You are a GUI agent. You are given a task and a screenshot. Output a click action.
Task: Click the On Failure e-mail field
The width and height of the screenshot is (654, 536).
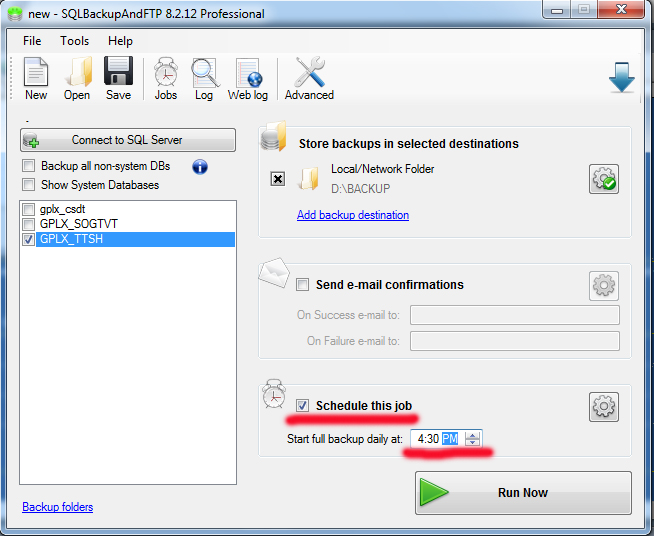click(x=515, y=341)
